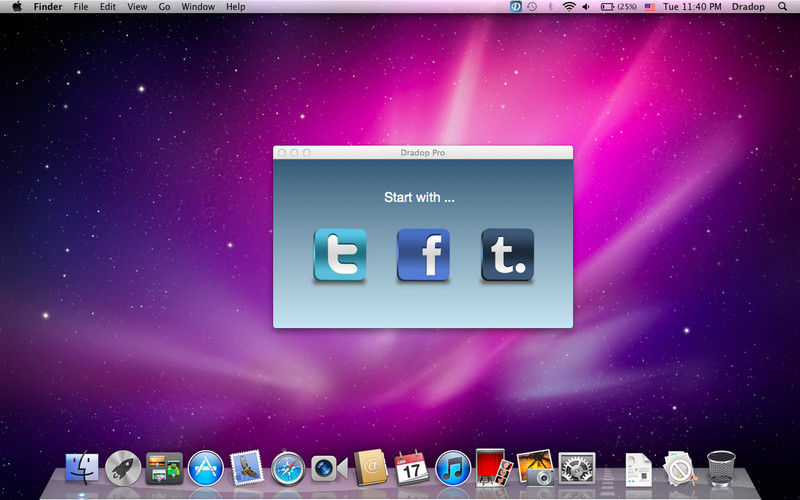Open the Finder menu
Image resolution: width=800 pixels, height=500 pixels.
coord(48,7)
